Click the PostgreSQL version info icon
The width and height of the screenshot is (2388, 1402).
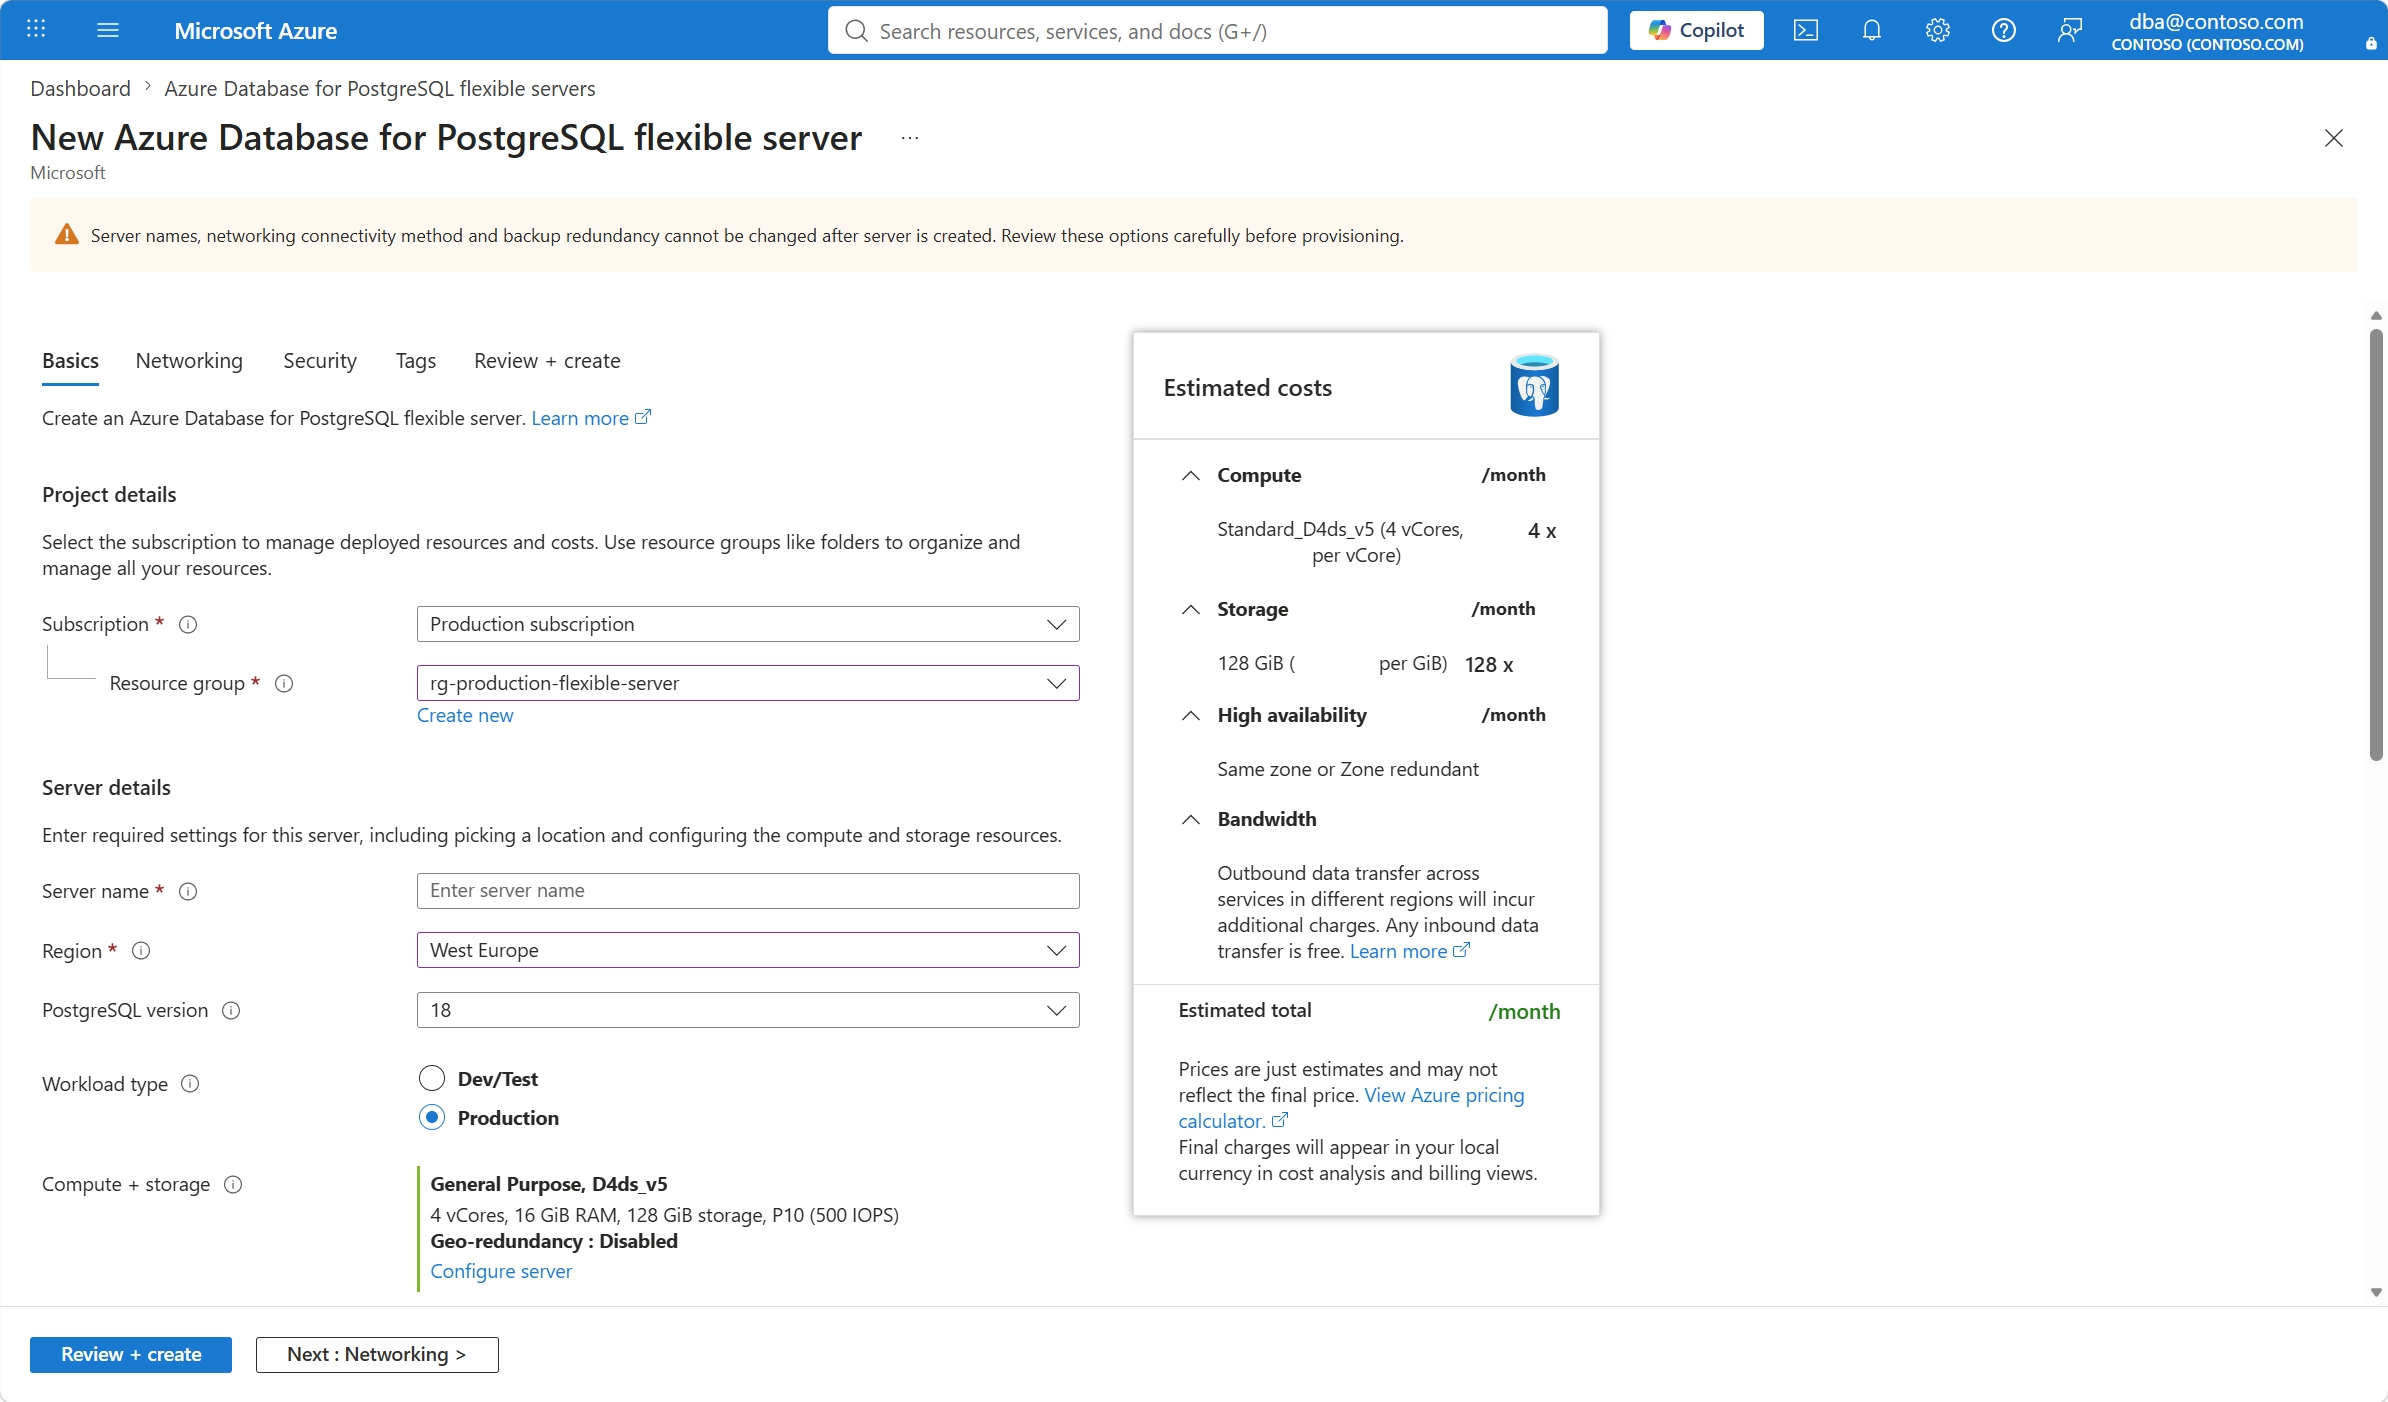(x=231, y=1010)
